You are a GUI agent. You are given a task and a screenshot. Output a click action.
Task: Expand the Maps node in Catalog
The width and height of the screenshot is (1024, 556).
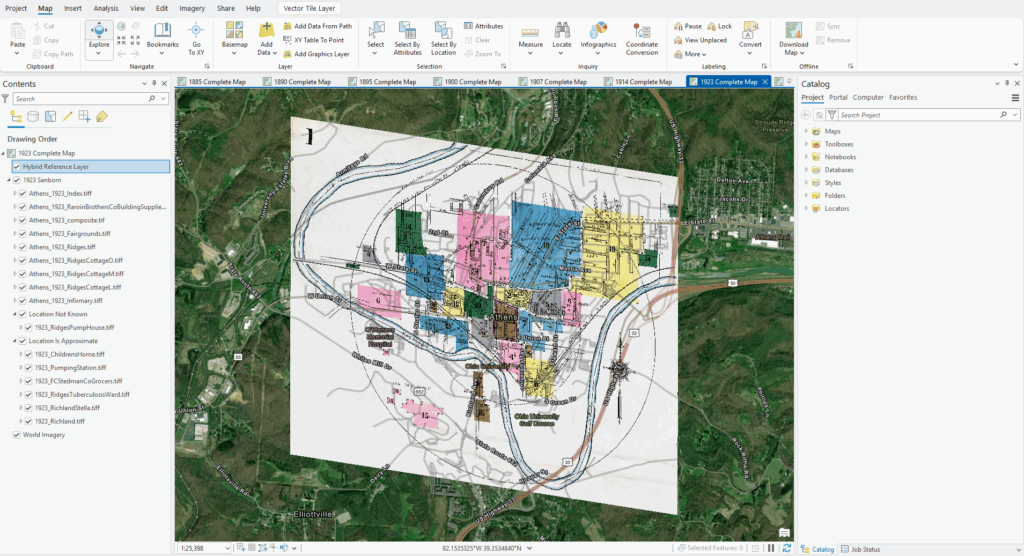pos(807,131)
